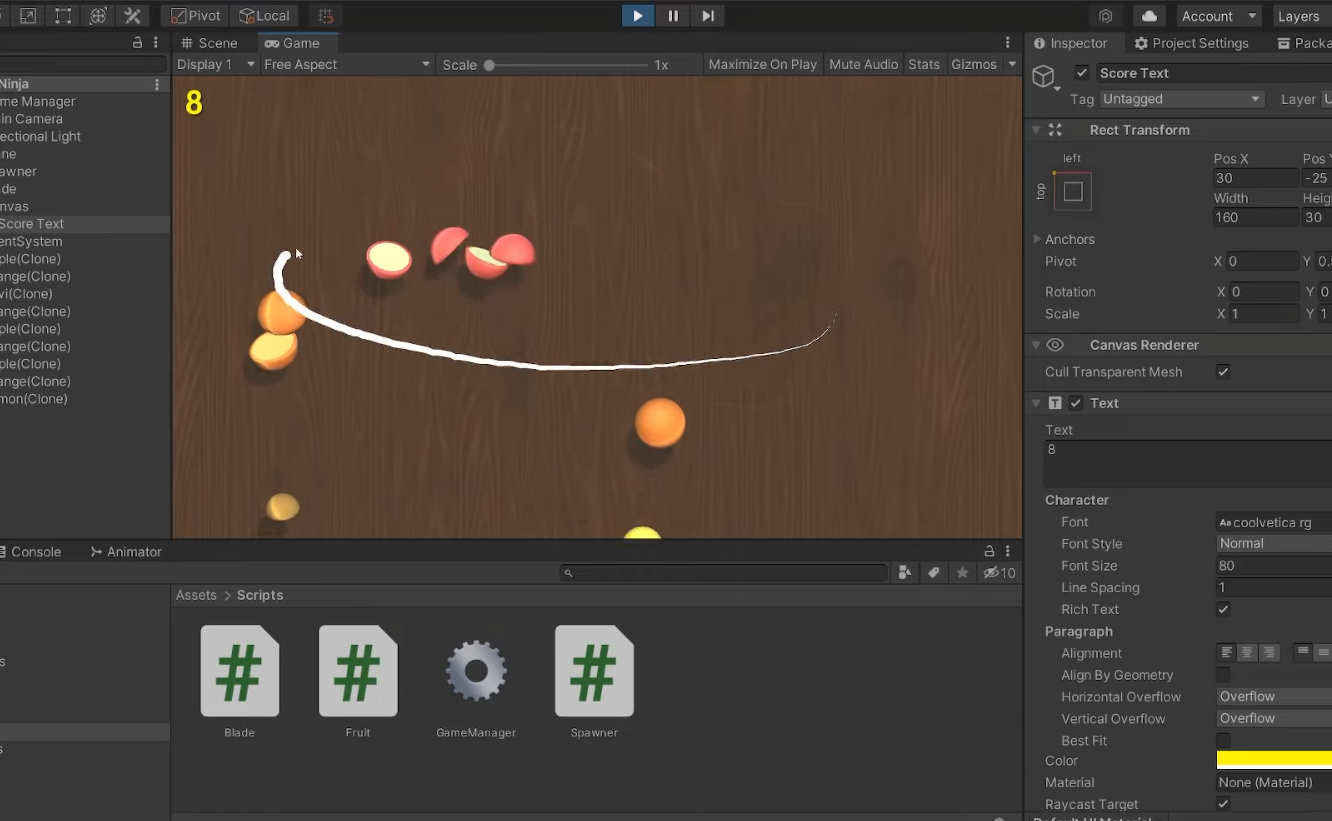Viewport: 1332px width, 821px height.
Task: Set text alignment to left
Action: 1227,653
